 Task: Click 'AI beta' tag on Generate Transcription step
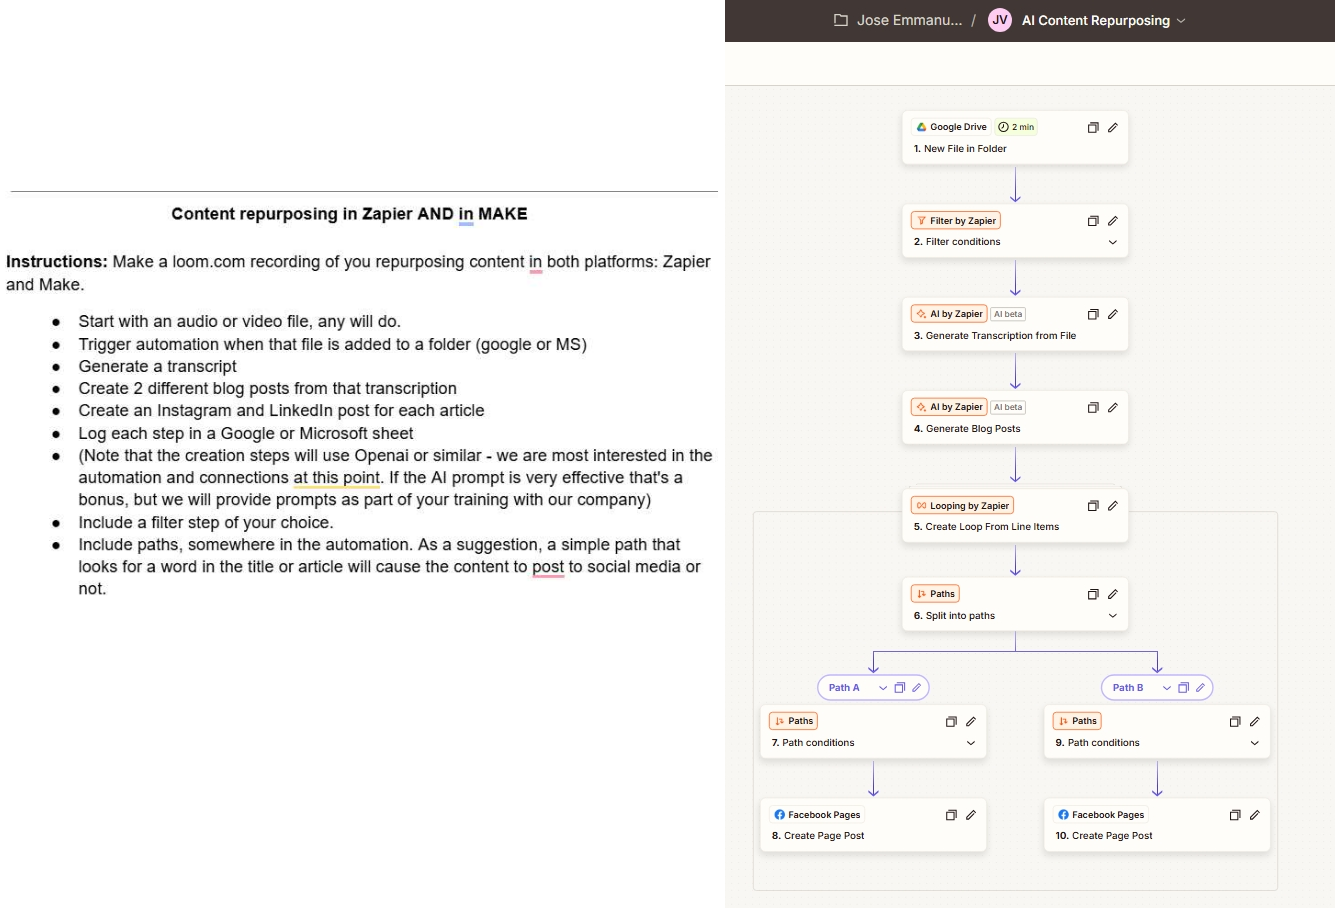coord(1008,314)
